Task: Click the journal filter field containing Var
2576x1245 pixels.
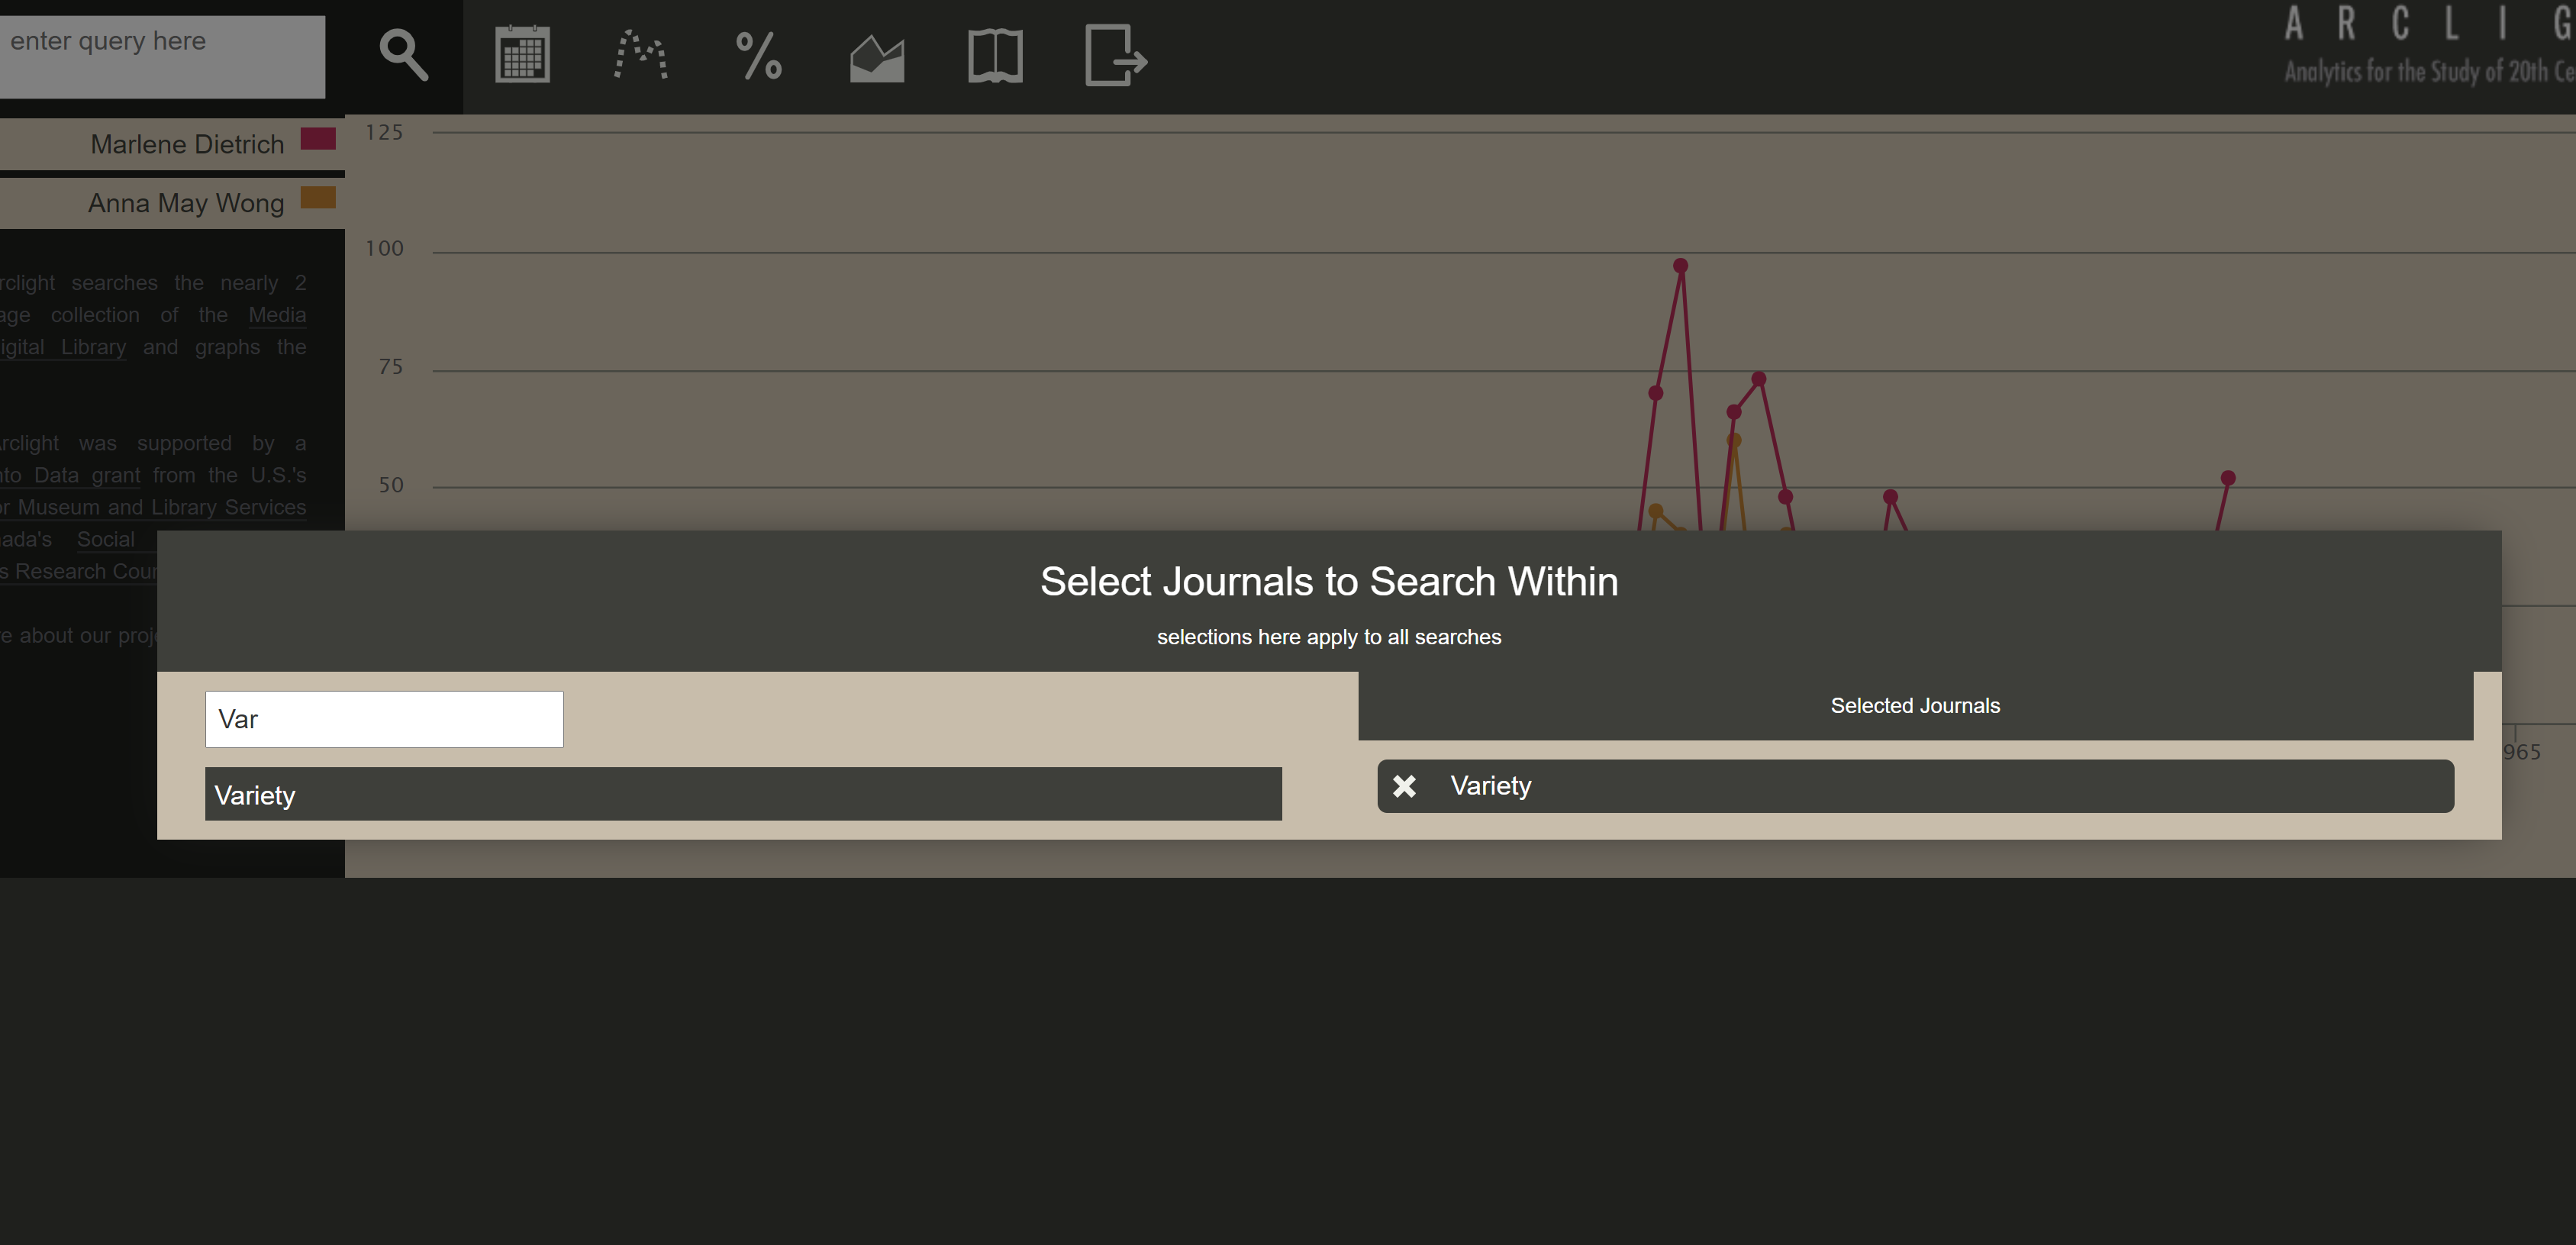Action: click(384, 719)
